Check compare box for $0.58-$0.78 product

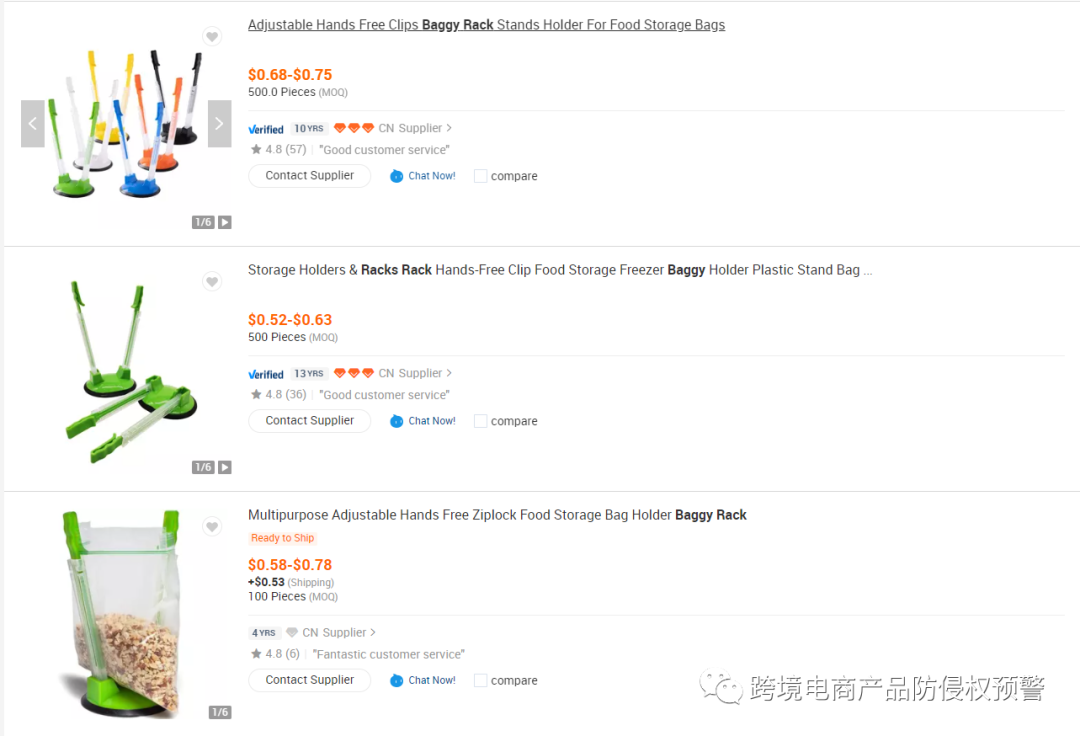(x=481, y=680)
